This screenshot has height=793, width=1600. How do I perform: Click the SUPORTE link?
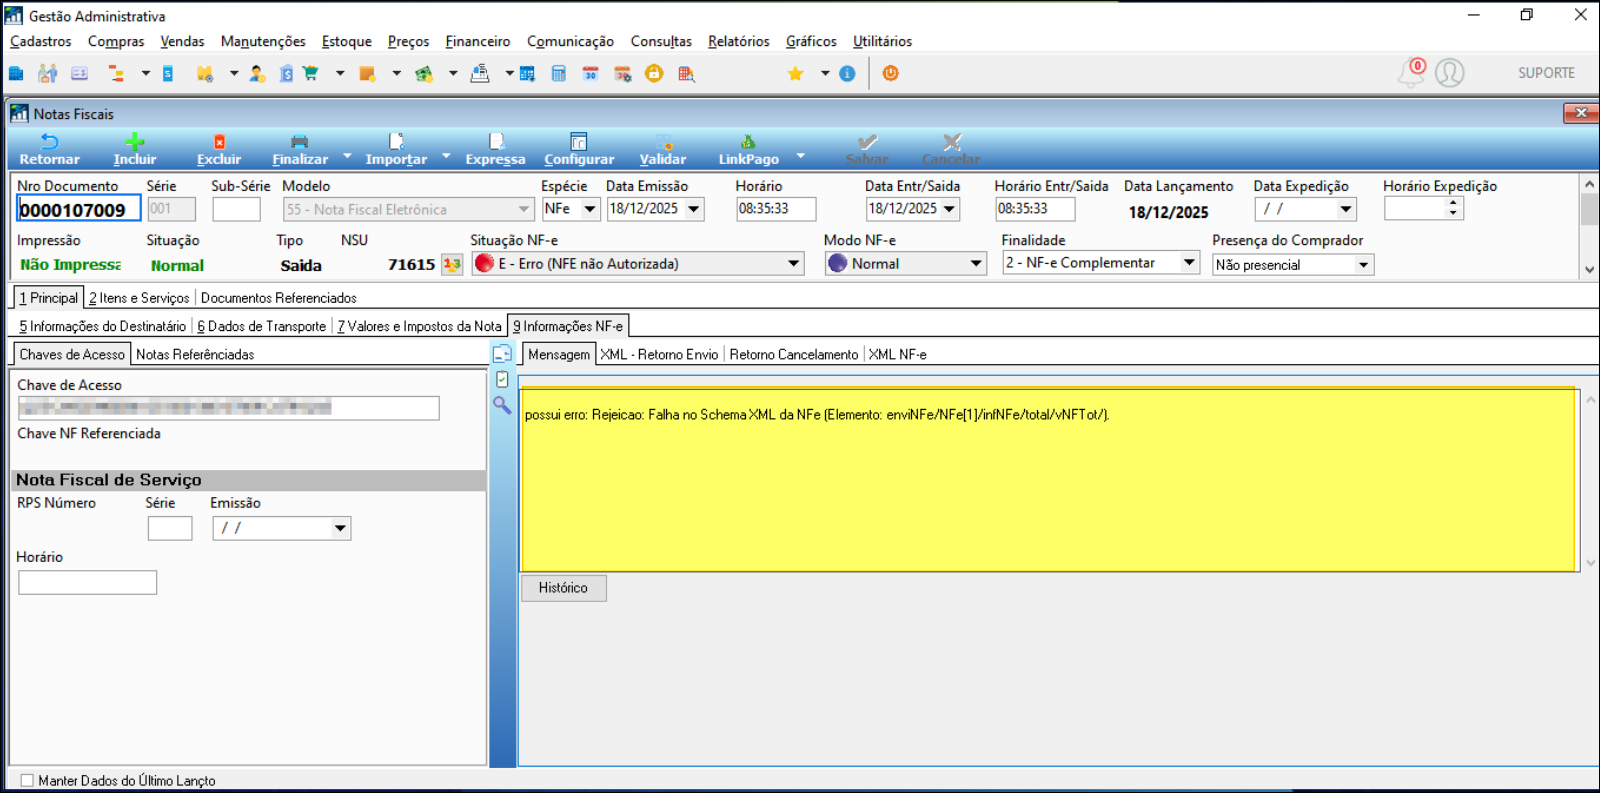1545,73
